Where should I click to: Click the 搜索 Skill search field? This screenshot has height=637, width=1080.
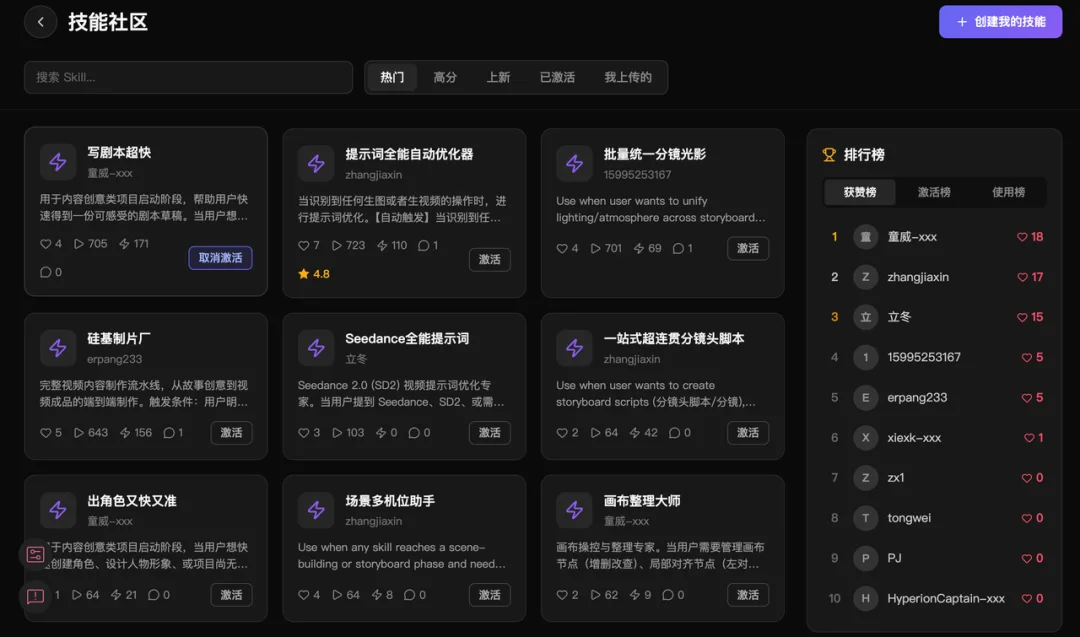coord(188,77)
